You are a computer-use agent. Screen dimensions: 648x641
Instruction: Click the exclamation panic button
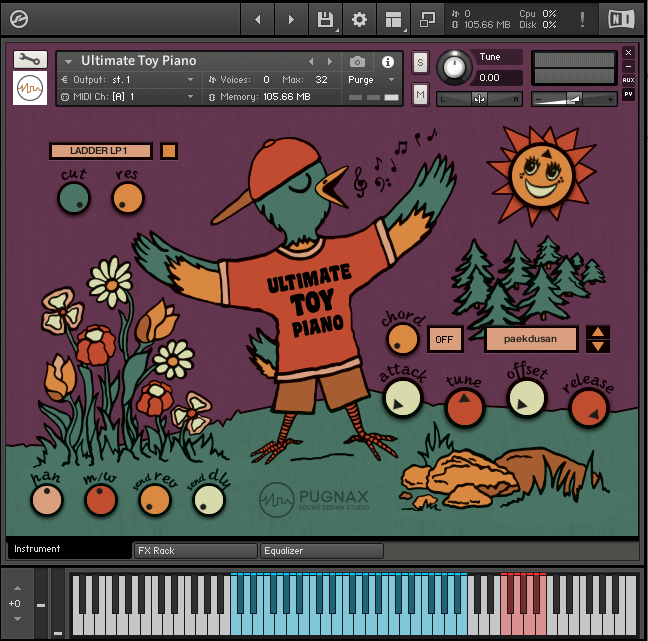tap(582, 19)
